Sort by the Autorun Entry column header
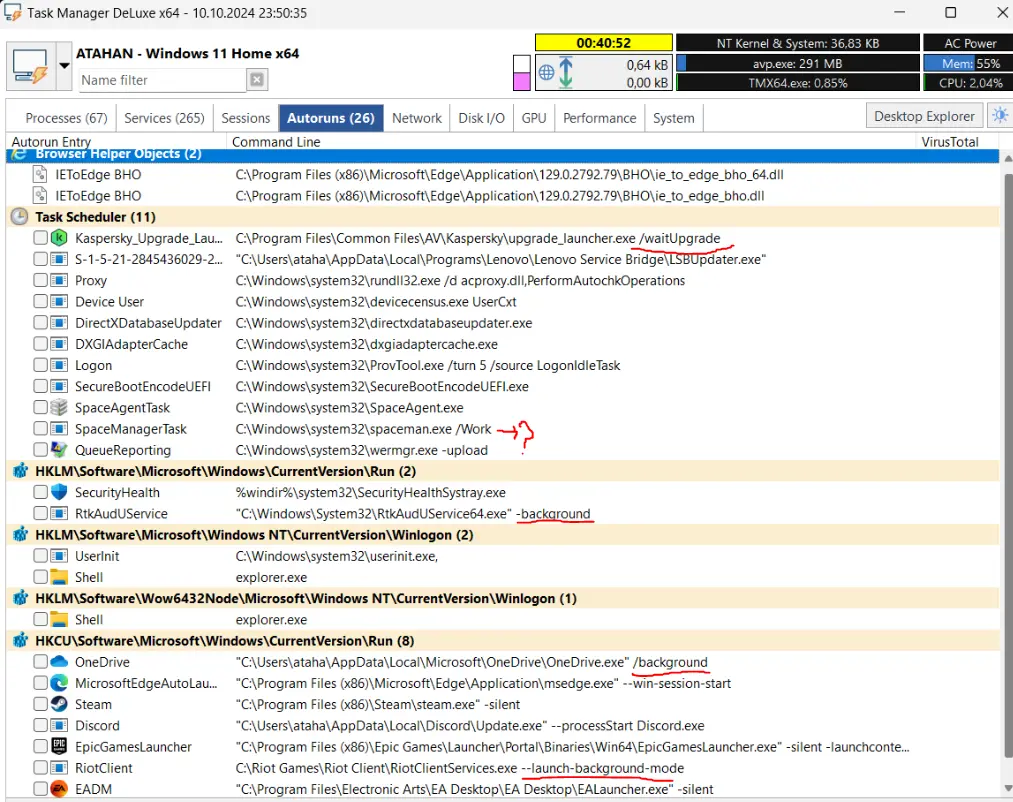Screen dimensions: 1013x802 coord(116,142)
